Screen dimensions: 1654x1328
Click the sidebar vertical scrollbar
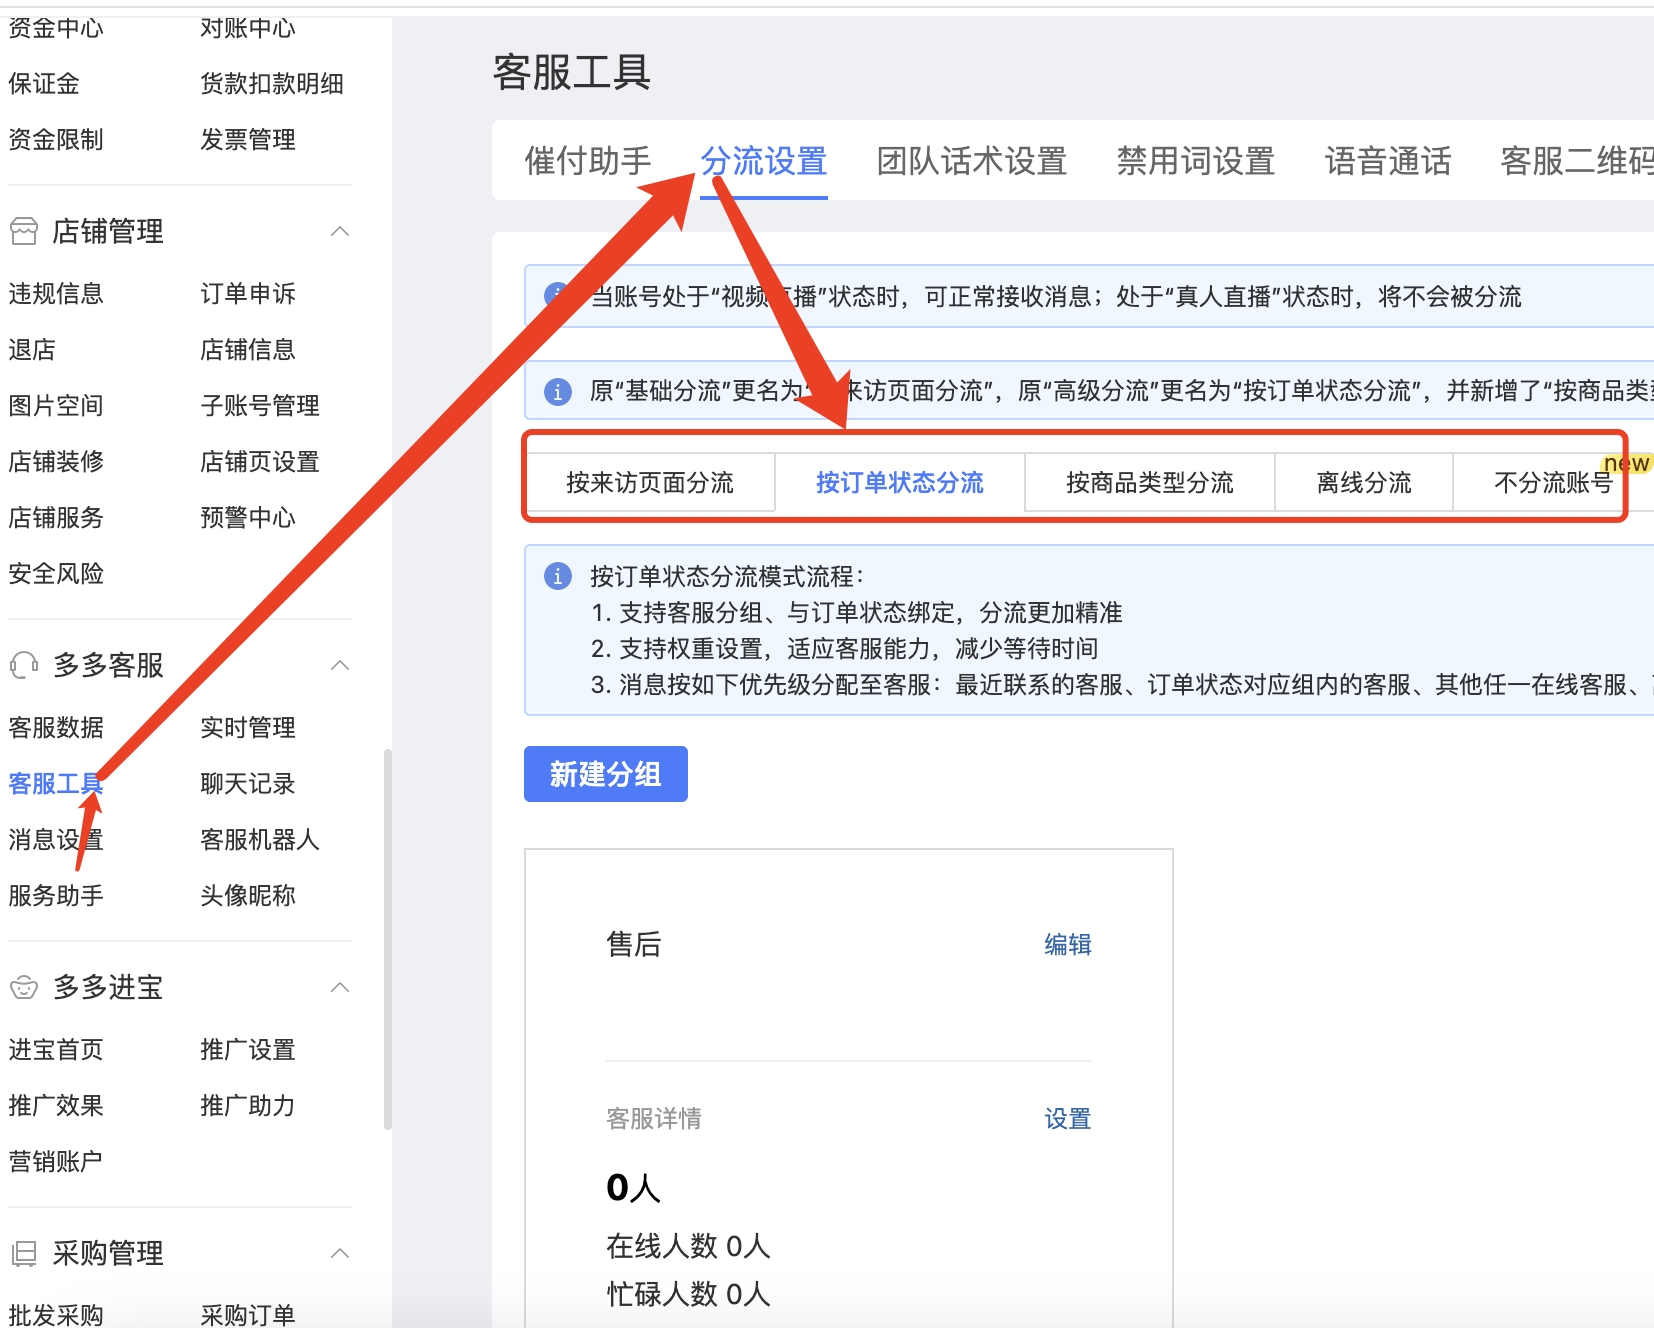pos(387,939)
